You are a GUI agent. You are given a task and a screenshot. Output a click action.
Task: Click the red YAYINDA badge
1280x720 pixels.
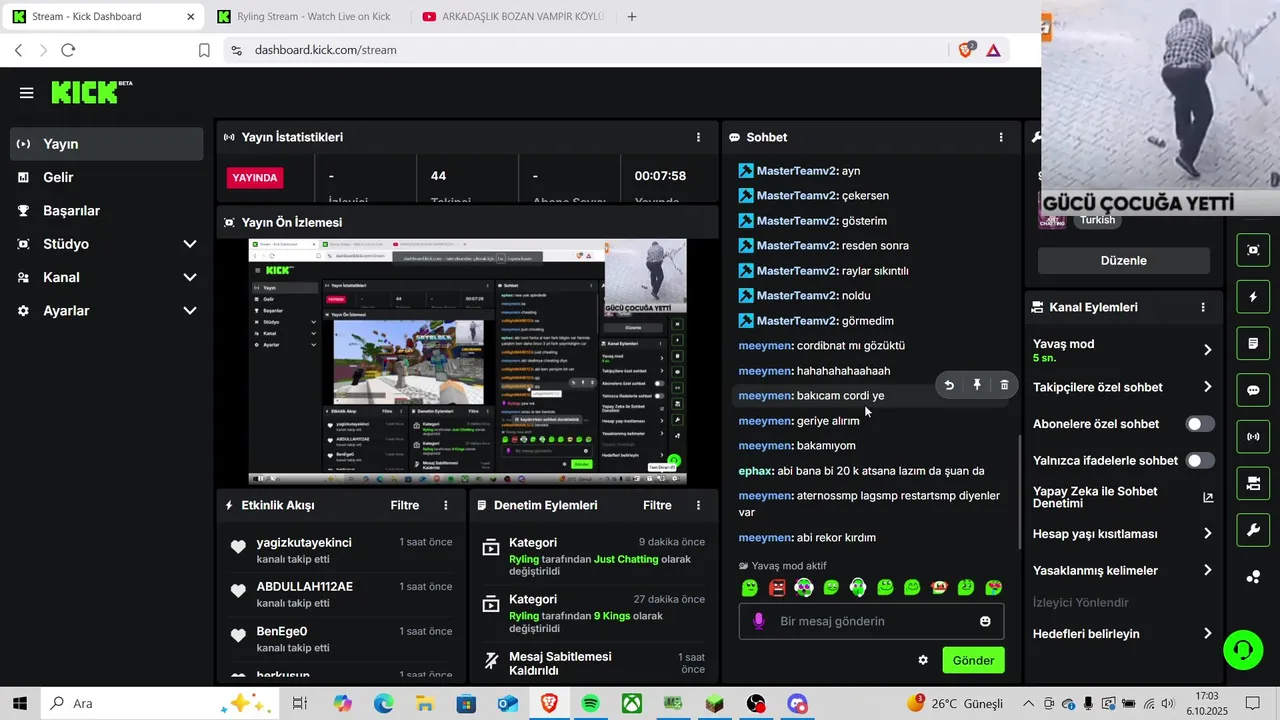[255, 177]
